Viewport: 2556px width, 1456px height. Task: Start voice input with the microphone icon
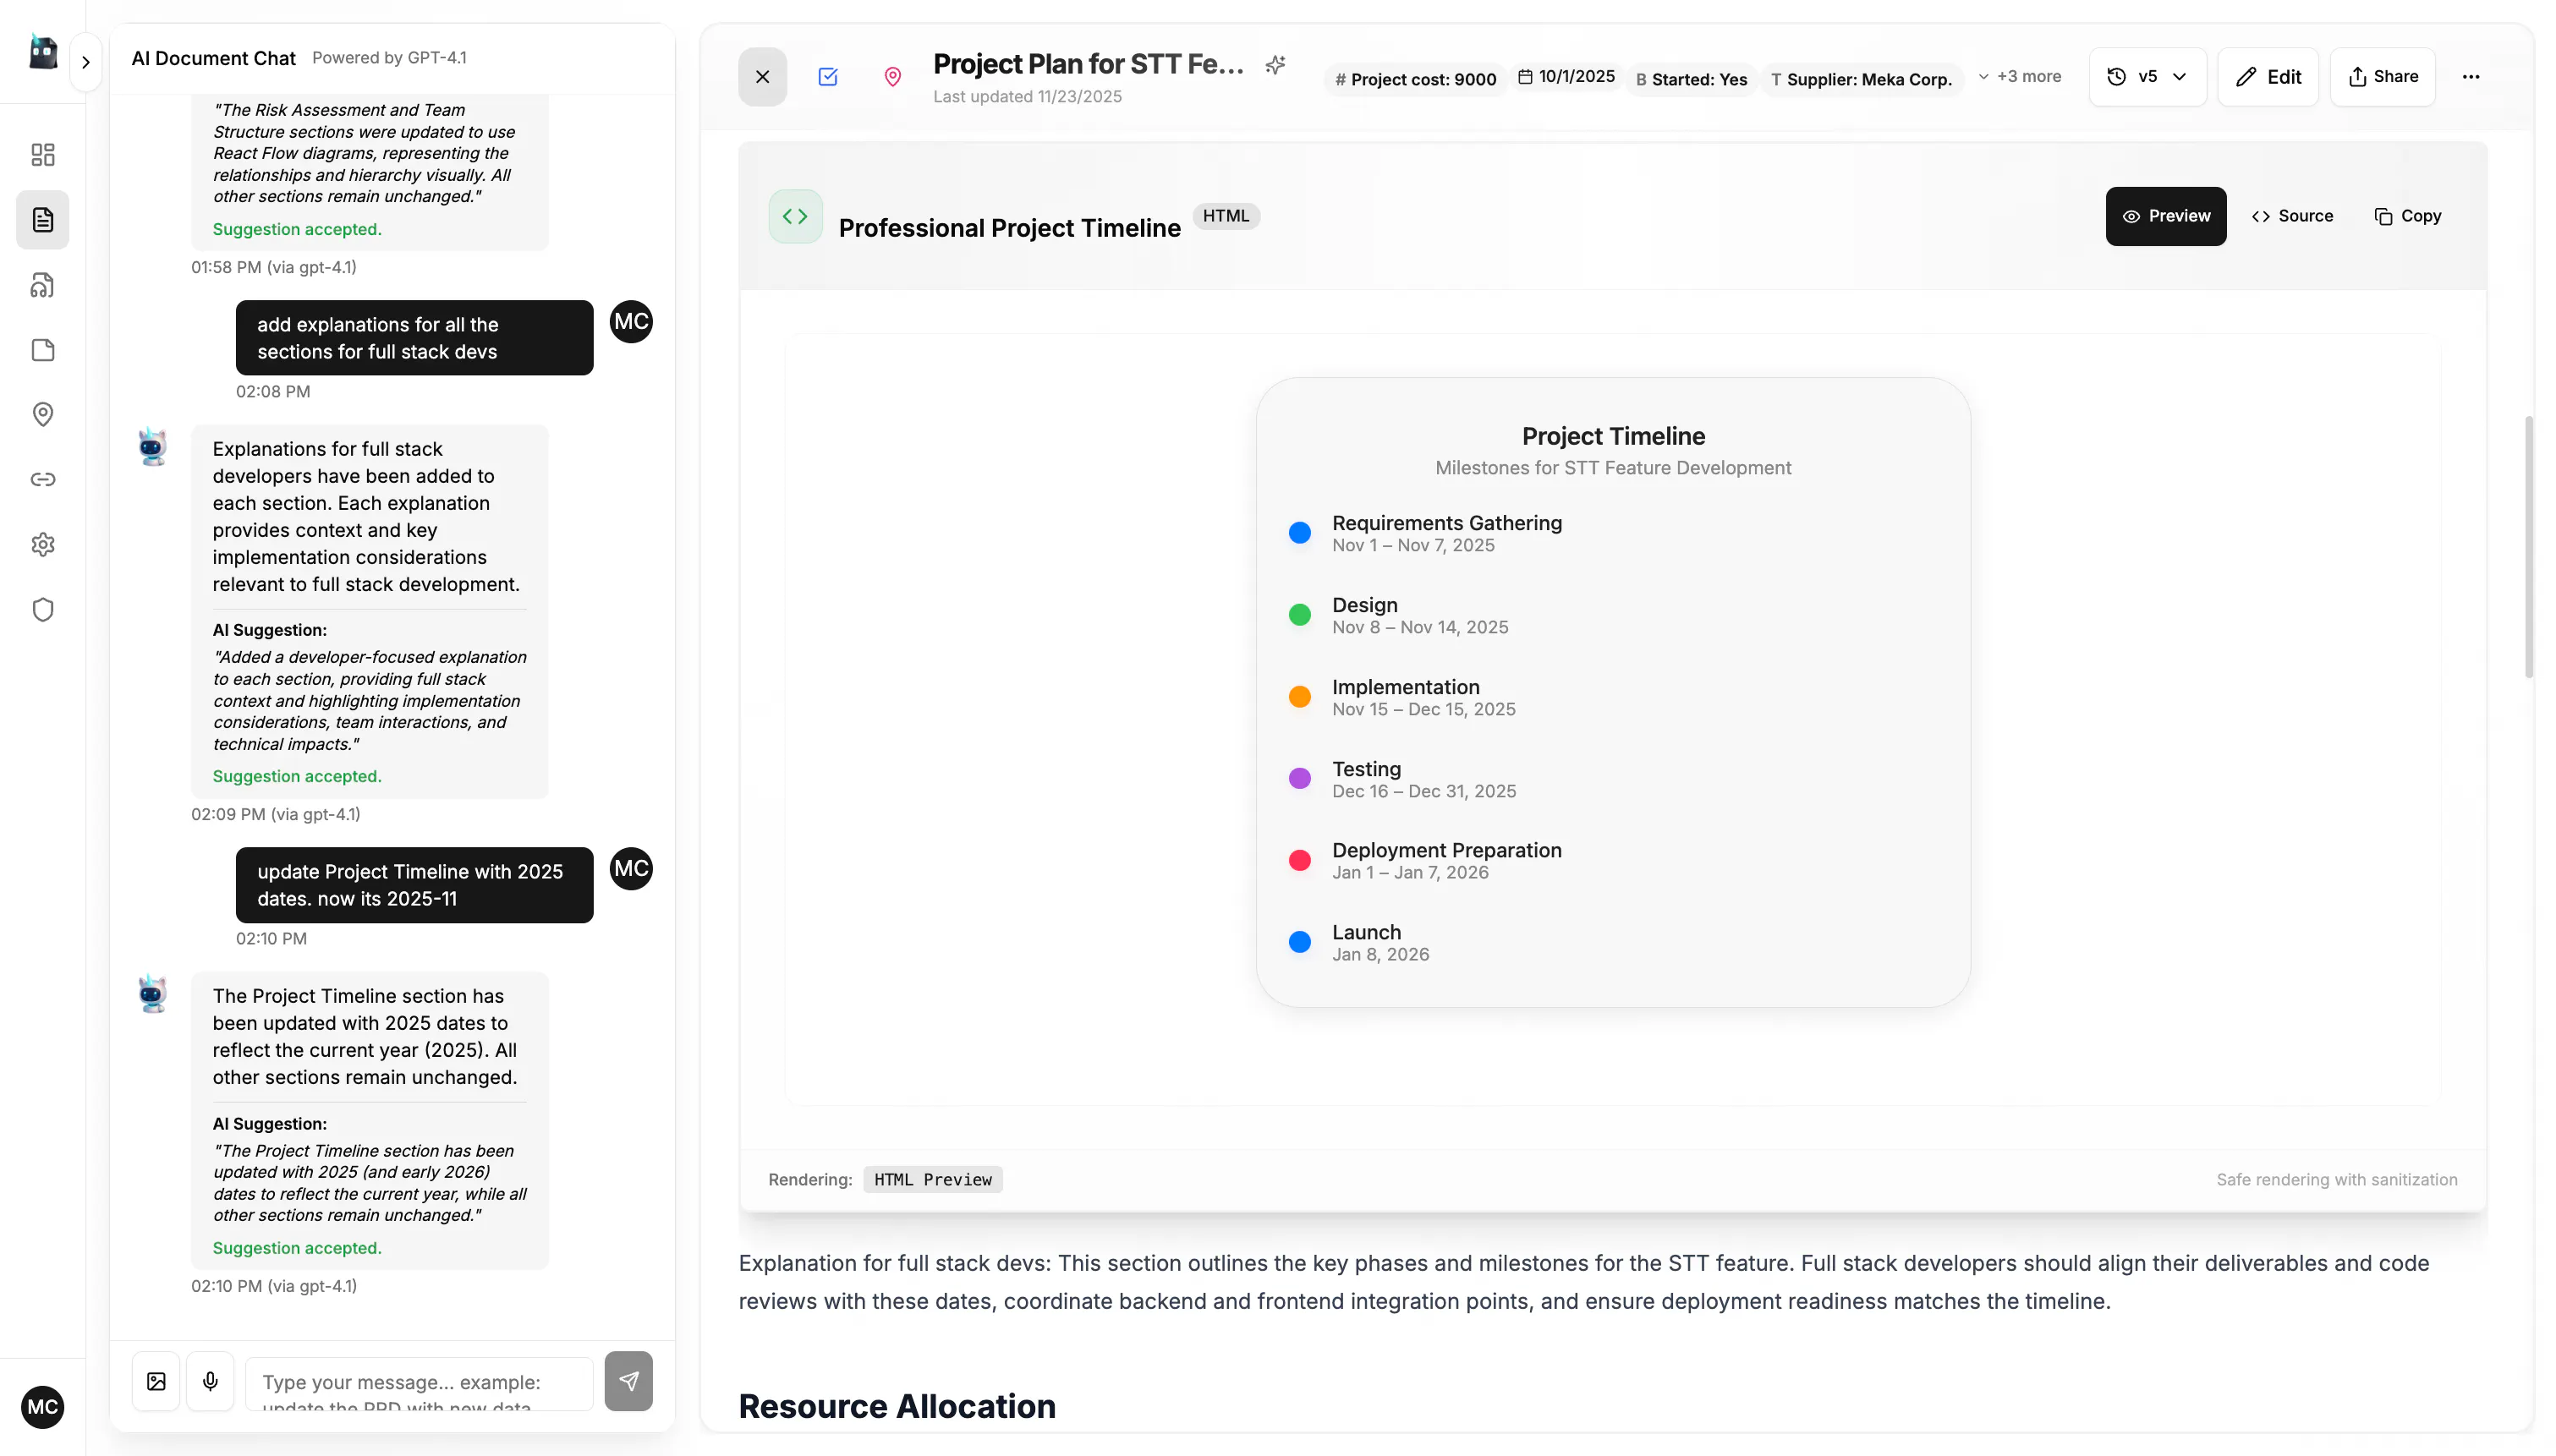pyautogui.click(x=210, y=1381)
